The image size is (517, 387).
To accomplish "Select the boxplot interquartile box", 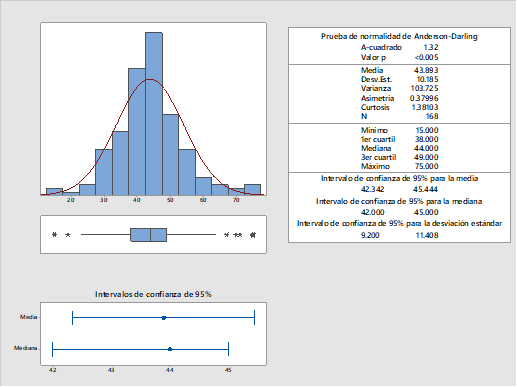I will (148, 235).
